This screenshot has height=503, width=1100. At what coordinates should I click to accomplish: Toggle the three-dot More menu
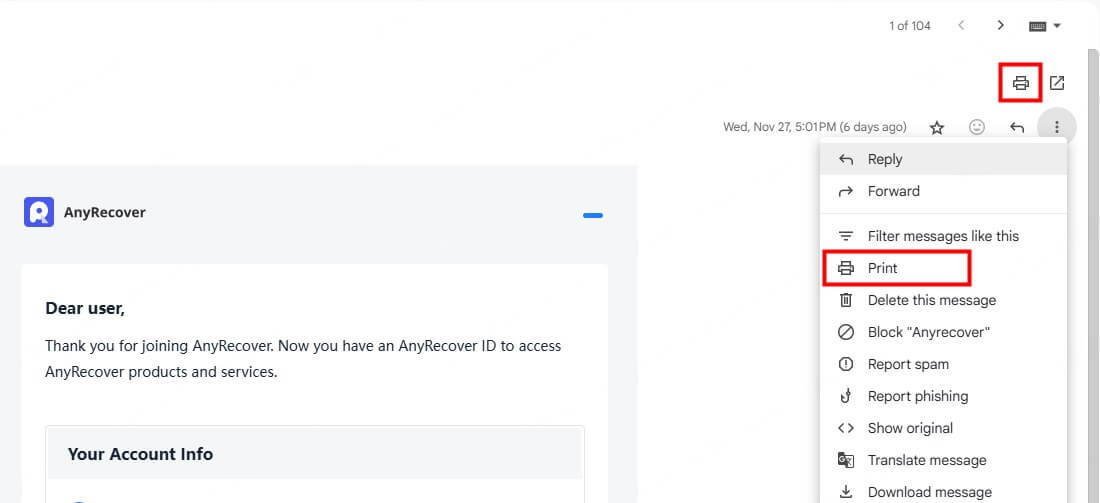pos(1056,127)
